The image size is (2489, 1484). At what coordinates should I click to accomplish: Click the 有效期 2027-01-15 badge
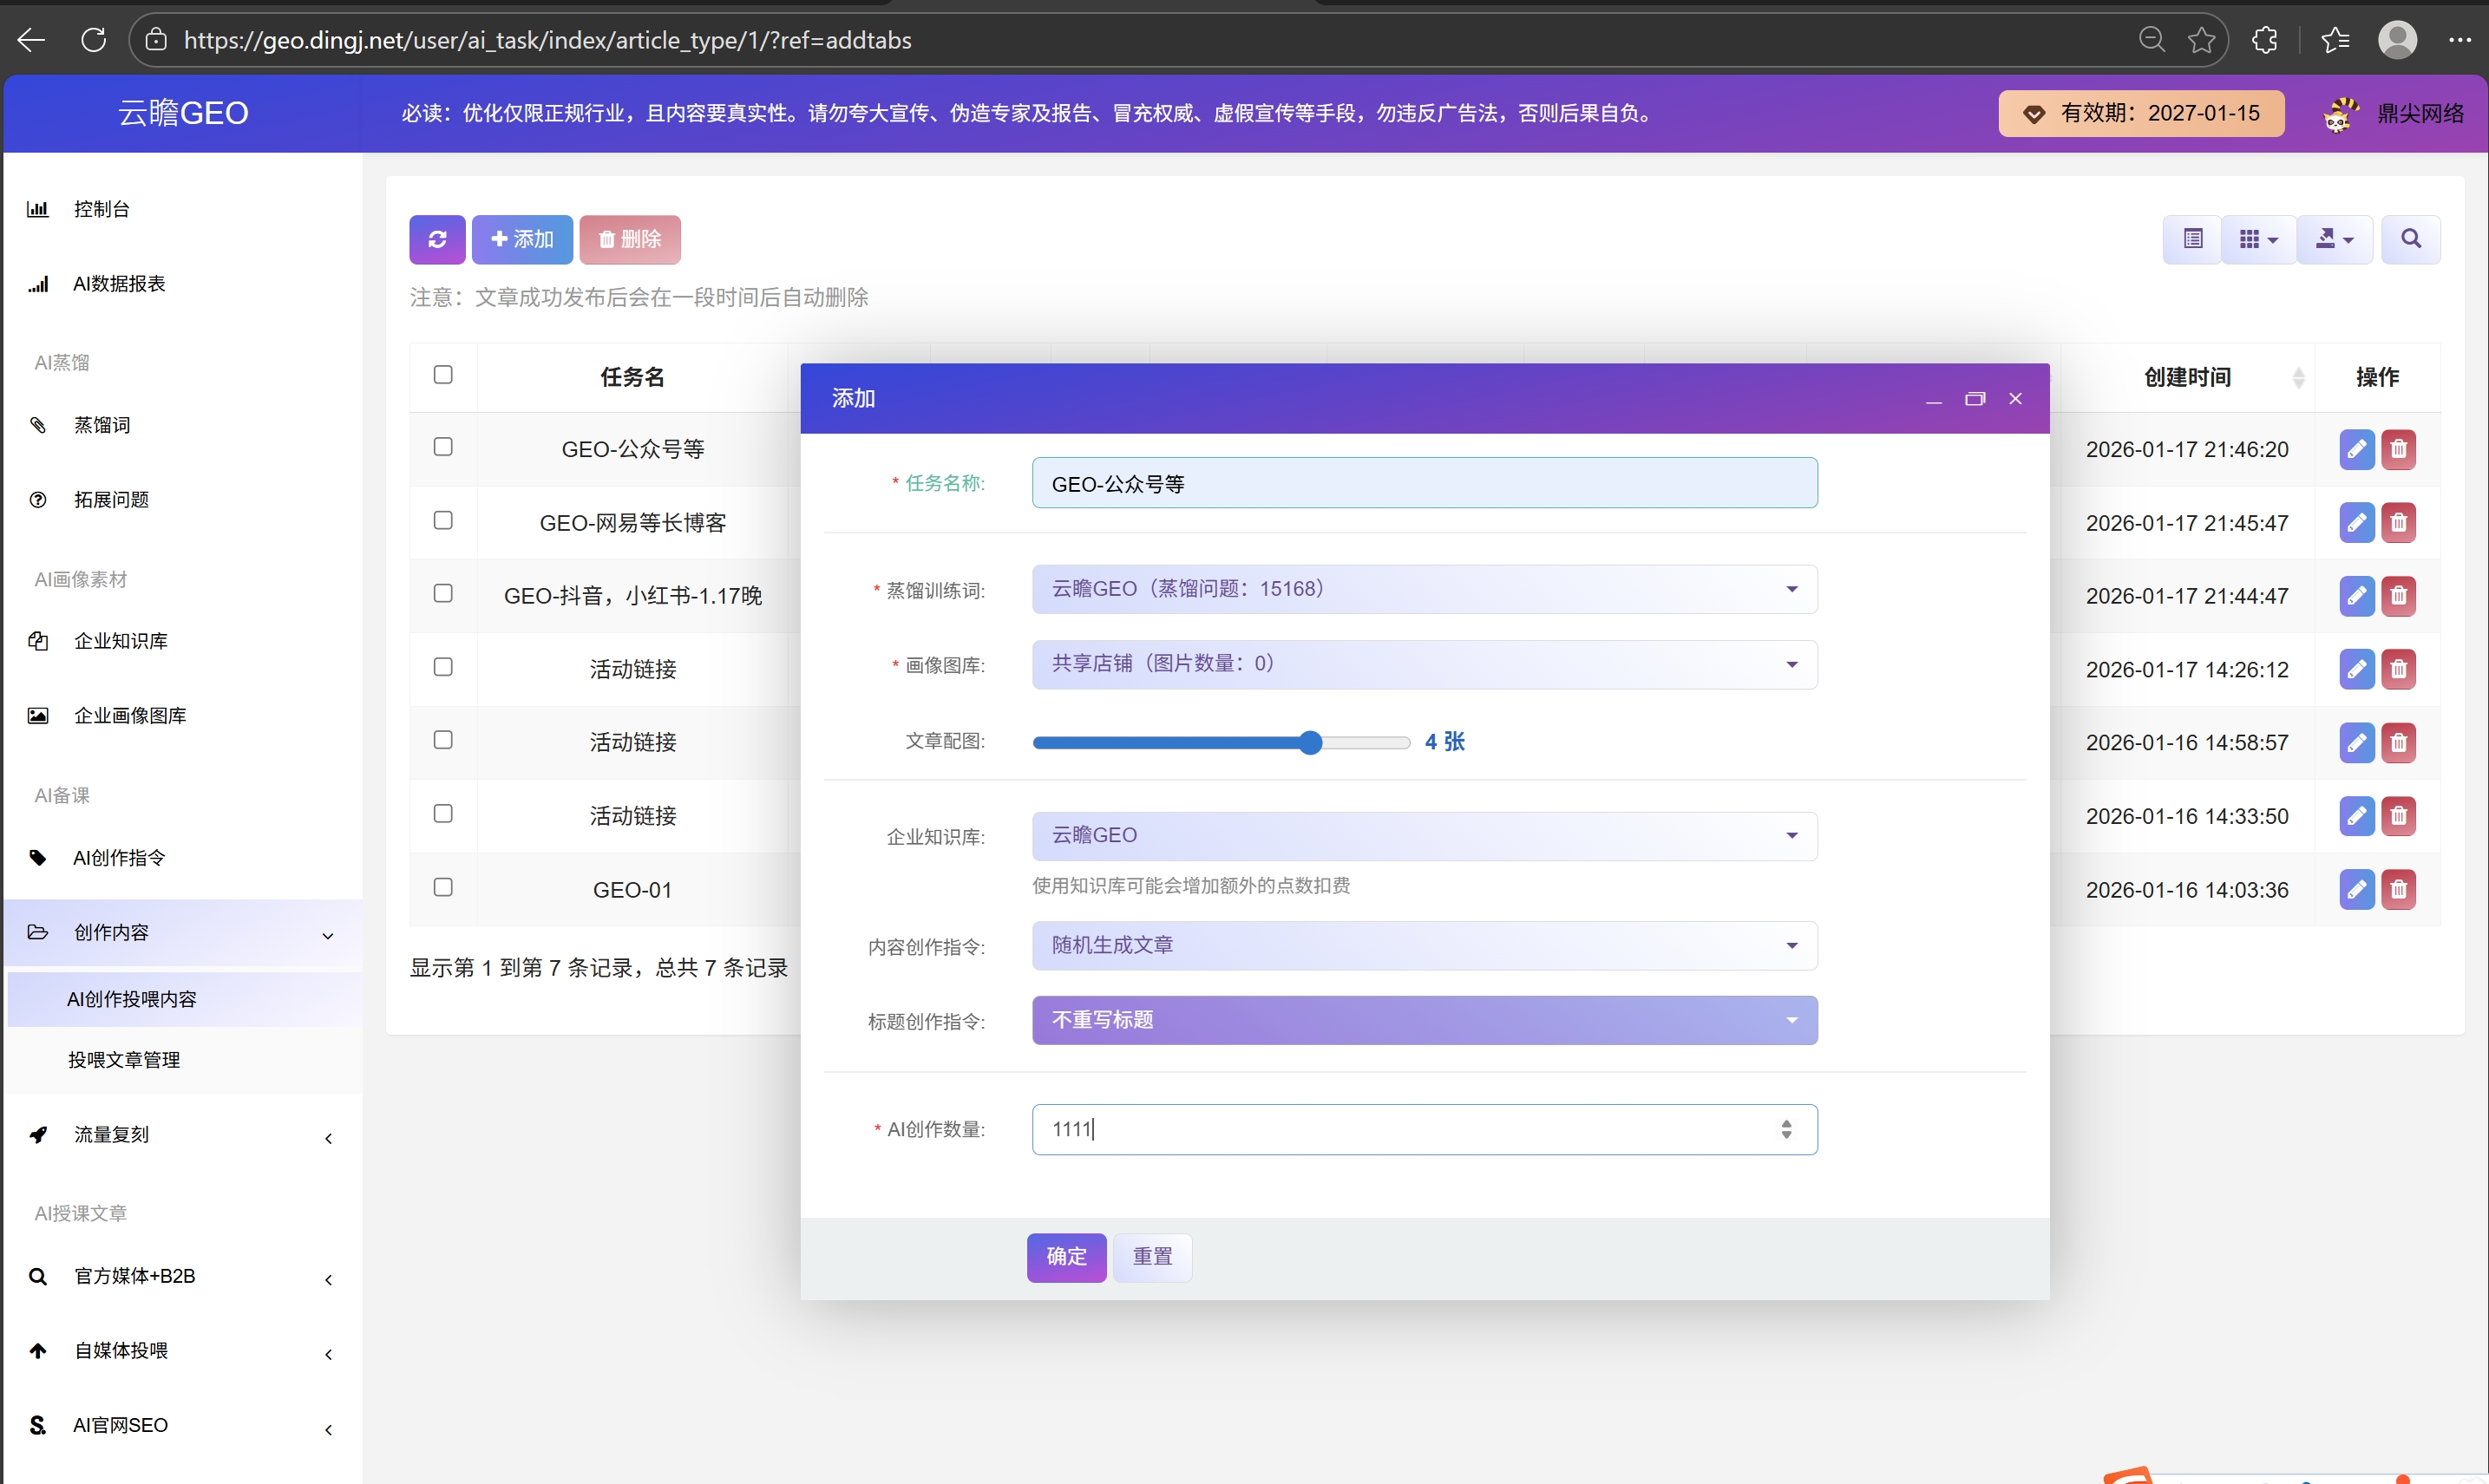2141,113
